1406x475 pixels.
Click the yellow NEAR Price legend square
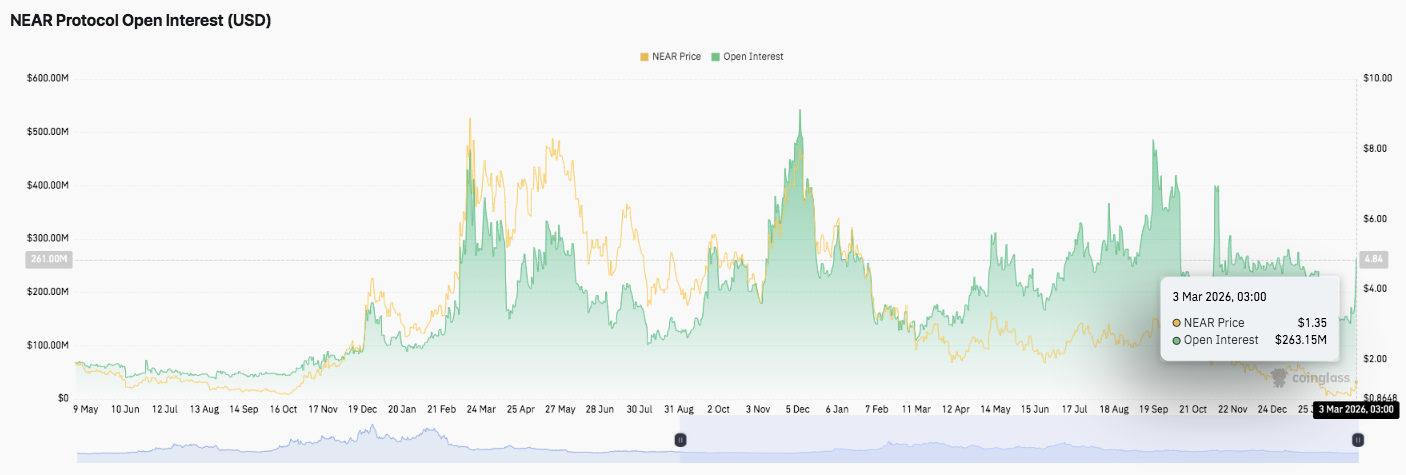pyautogui.click(x=644, y=57)
